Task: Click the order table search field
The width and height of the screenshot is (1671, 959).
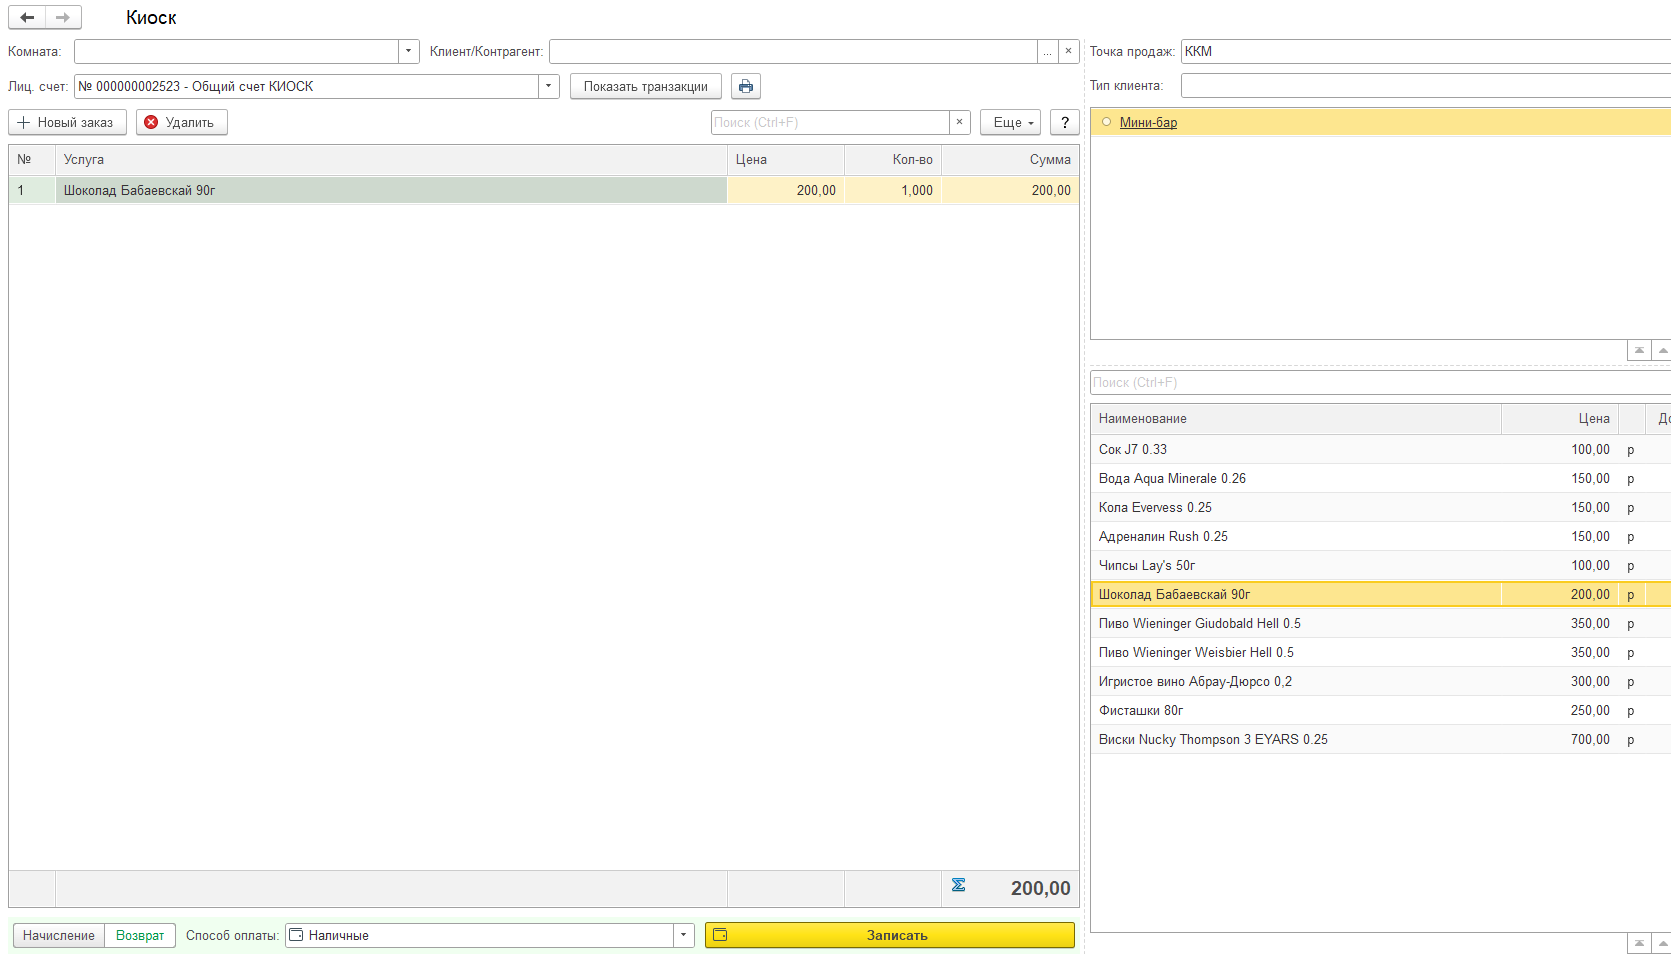Action: [830, 122]
